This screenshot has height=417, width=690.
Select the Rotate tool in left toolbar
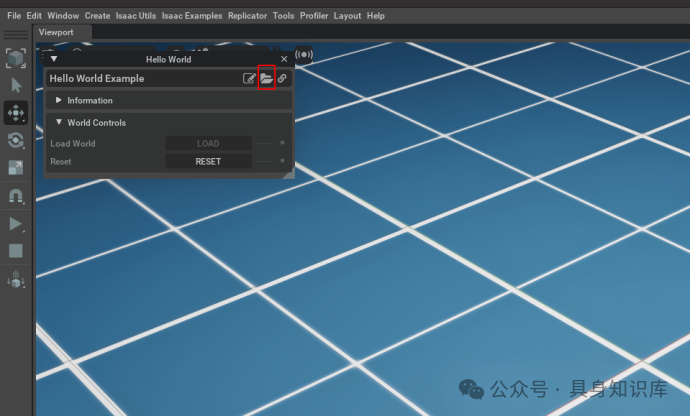coord(16,141)
